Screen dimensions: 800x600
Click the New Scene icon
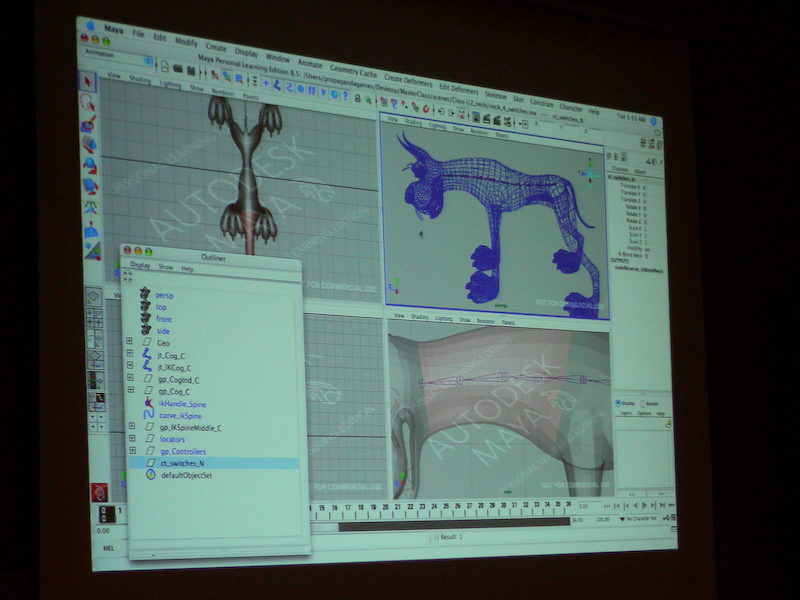click(x=164, y=66)
